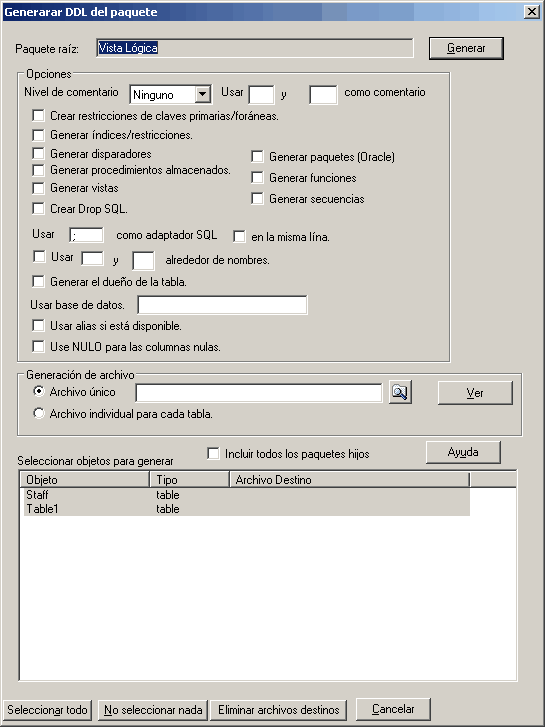
Task: Sort by Objeto column header
Action: tap(85, 479)
